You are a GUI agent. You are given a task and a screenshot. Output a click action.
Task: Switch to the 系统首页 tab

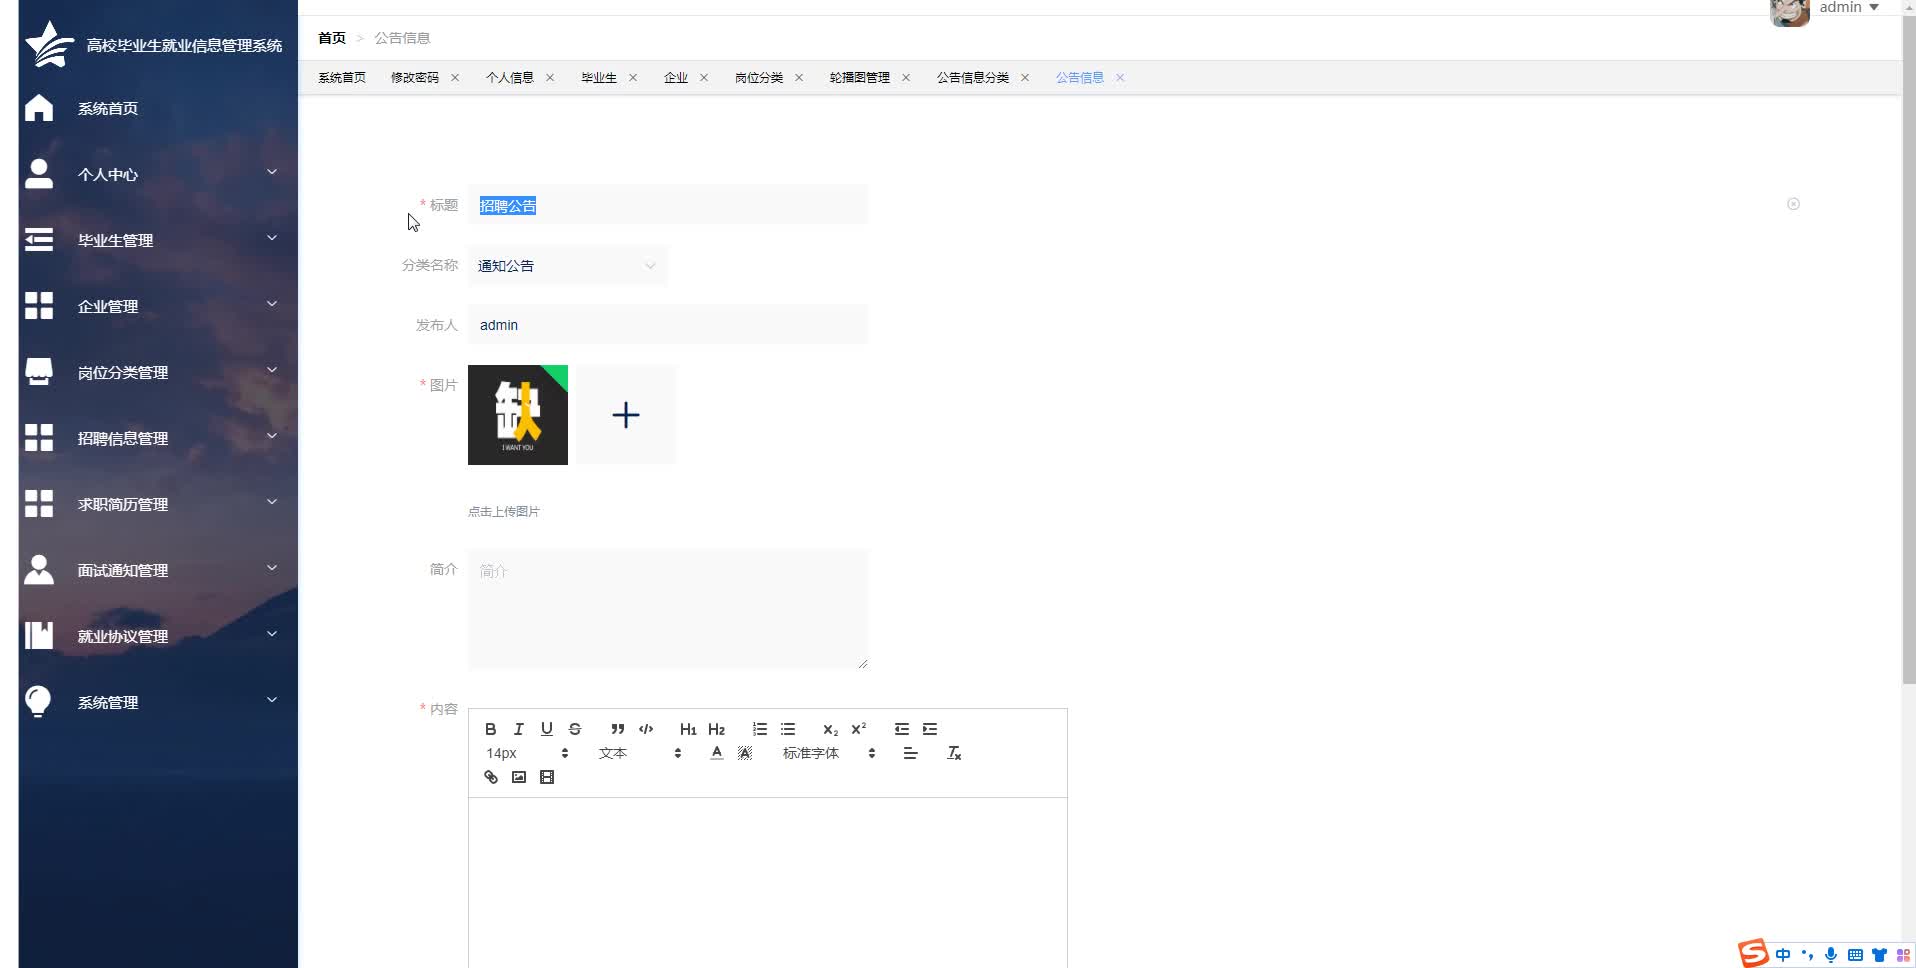[342, 78]
